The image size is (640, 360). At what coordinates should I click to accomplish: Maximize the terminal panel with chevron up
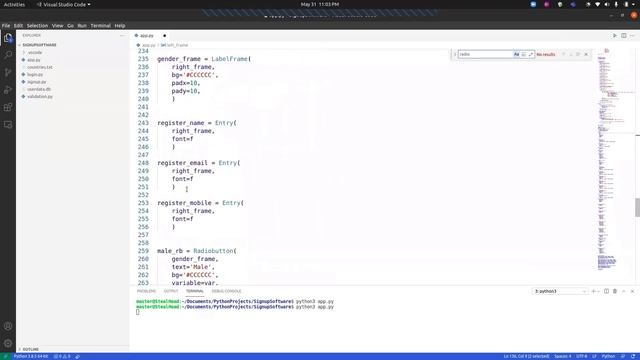pyautogui.click(x=624, y=291)
